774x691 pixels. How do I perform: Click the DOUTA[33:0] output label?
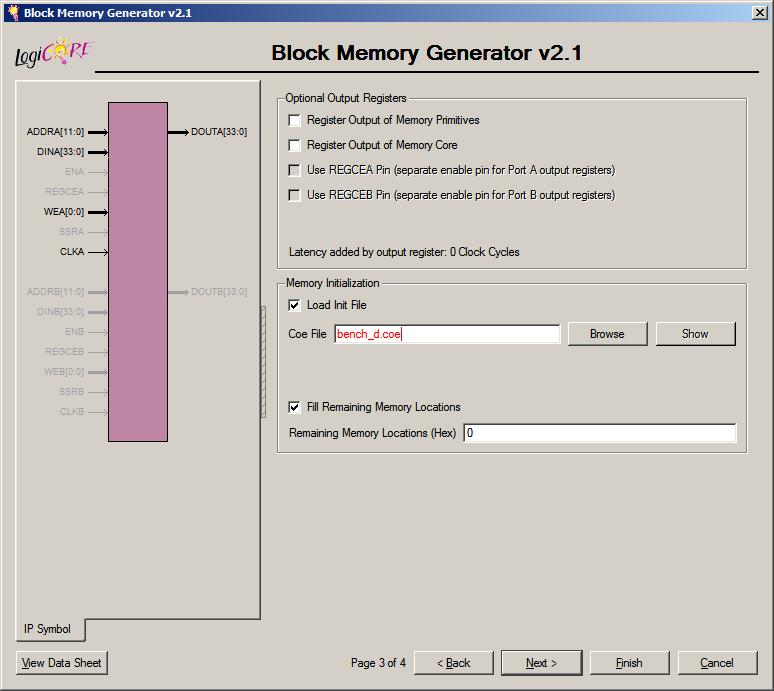pos(219,132)
